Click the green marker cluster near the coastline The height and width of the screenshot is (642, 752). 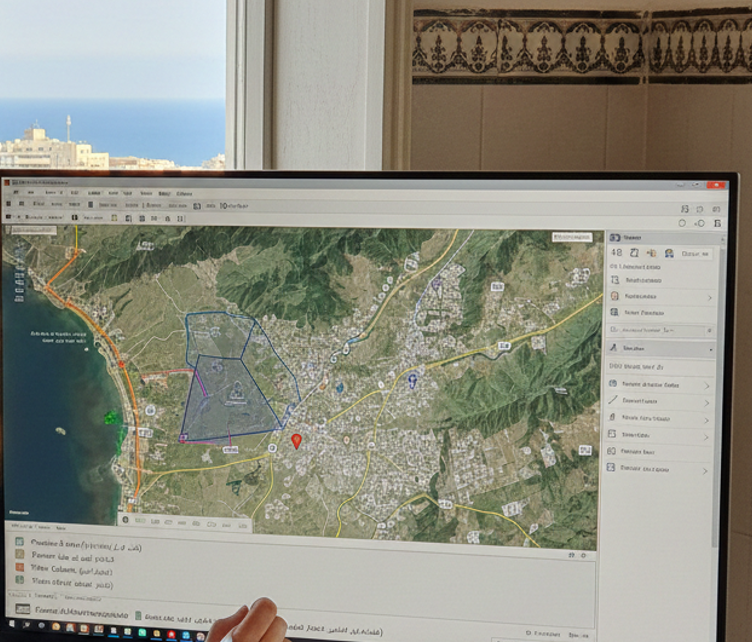[x=112, y=418]
